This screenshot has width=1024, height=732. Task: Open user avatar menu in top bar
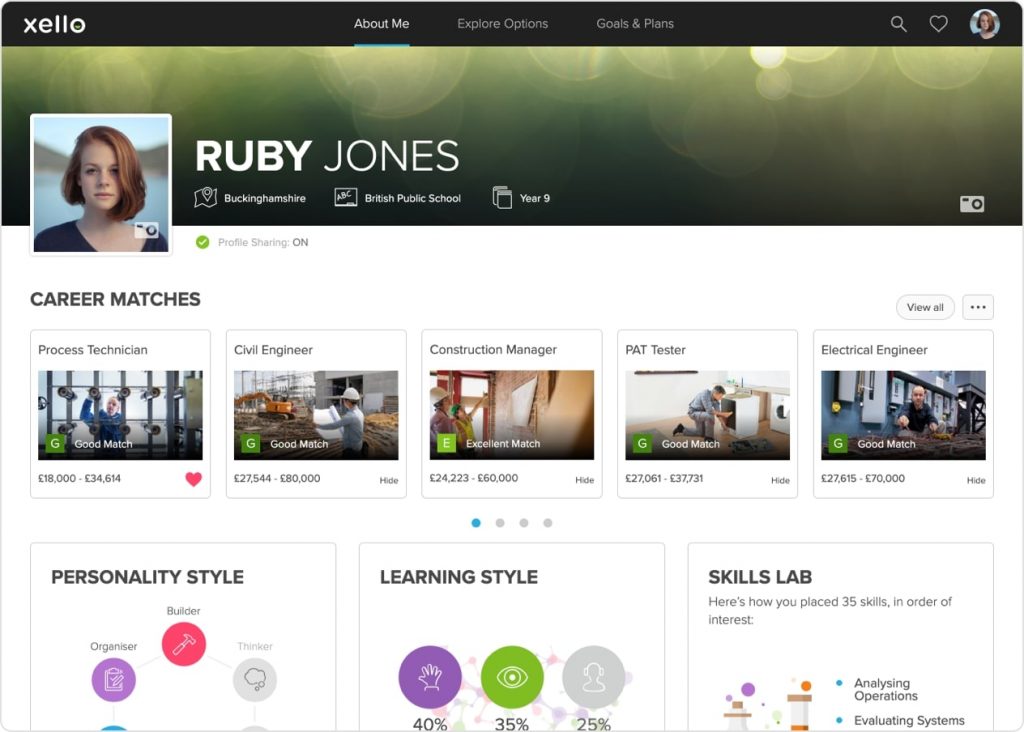(x=984, y=24)
